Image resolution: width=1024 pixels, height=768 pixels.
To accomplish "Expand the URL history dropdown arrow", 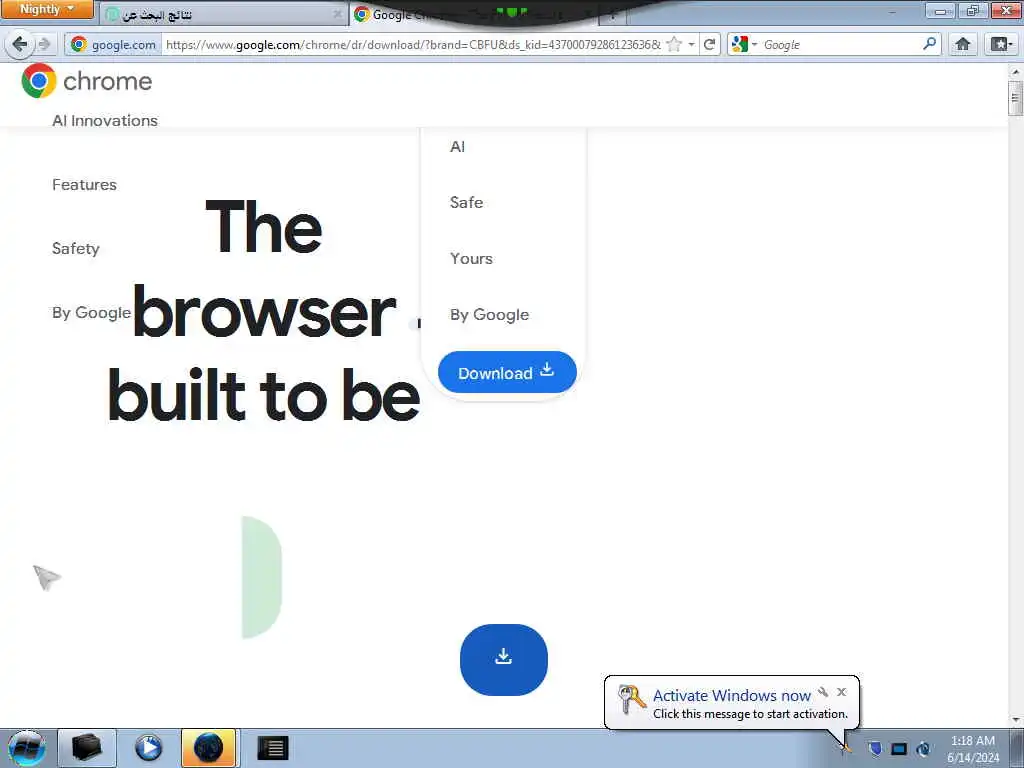I will click(x=691, y=44).
